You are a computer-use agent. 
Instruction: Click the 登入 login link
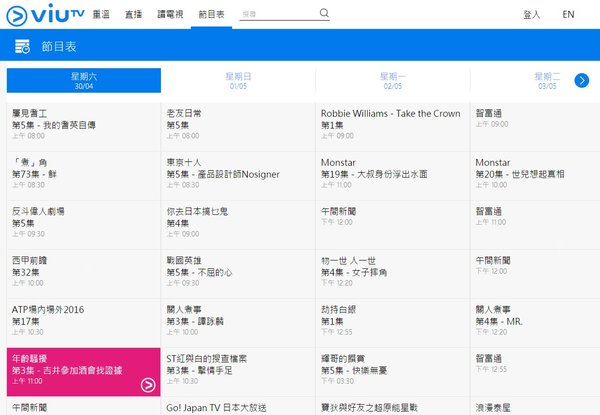click(x=532, y=15)
